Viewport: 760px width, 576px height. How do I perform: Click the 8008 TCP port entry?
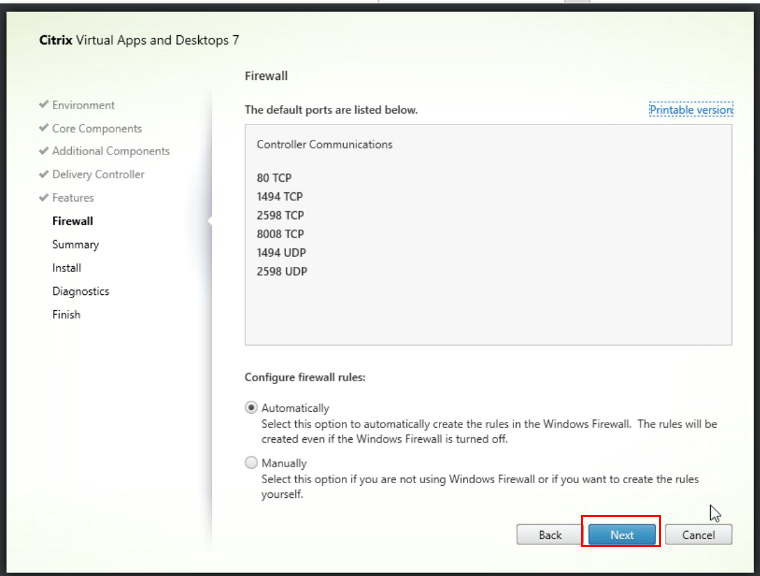[x=280, y=234]
